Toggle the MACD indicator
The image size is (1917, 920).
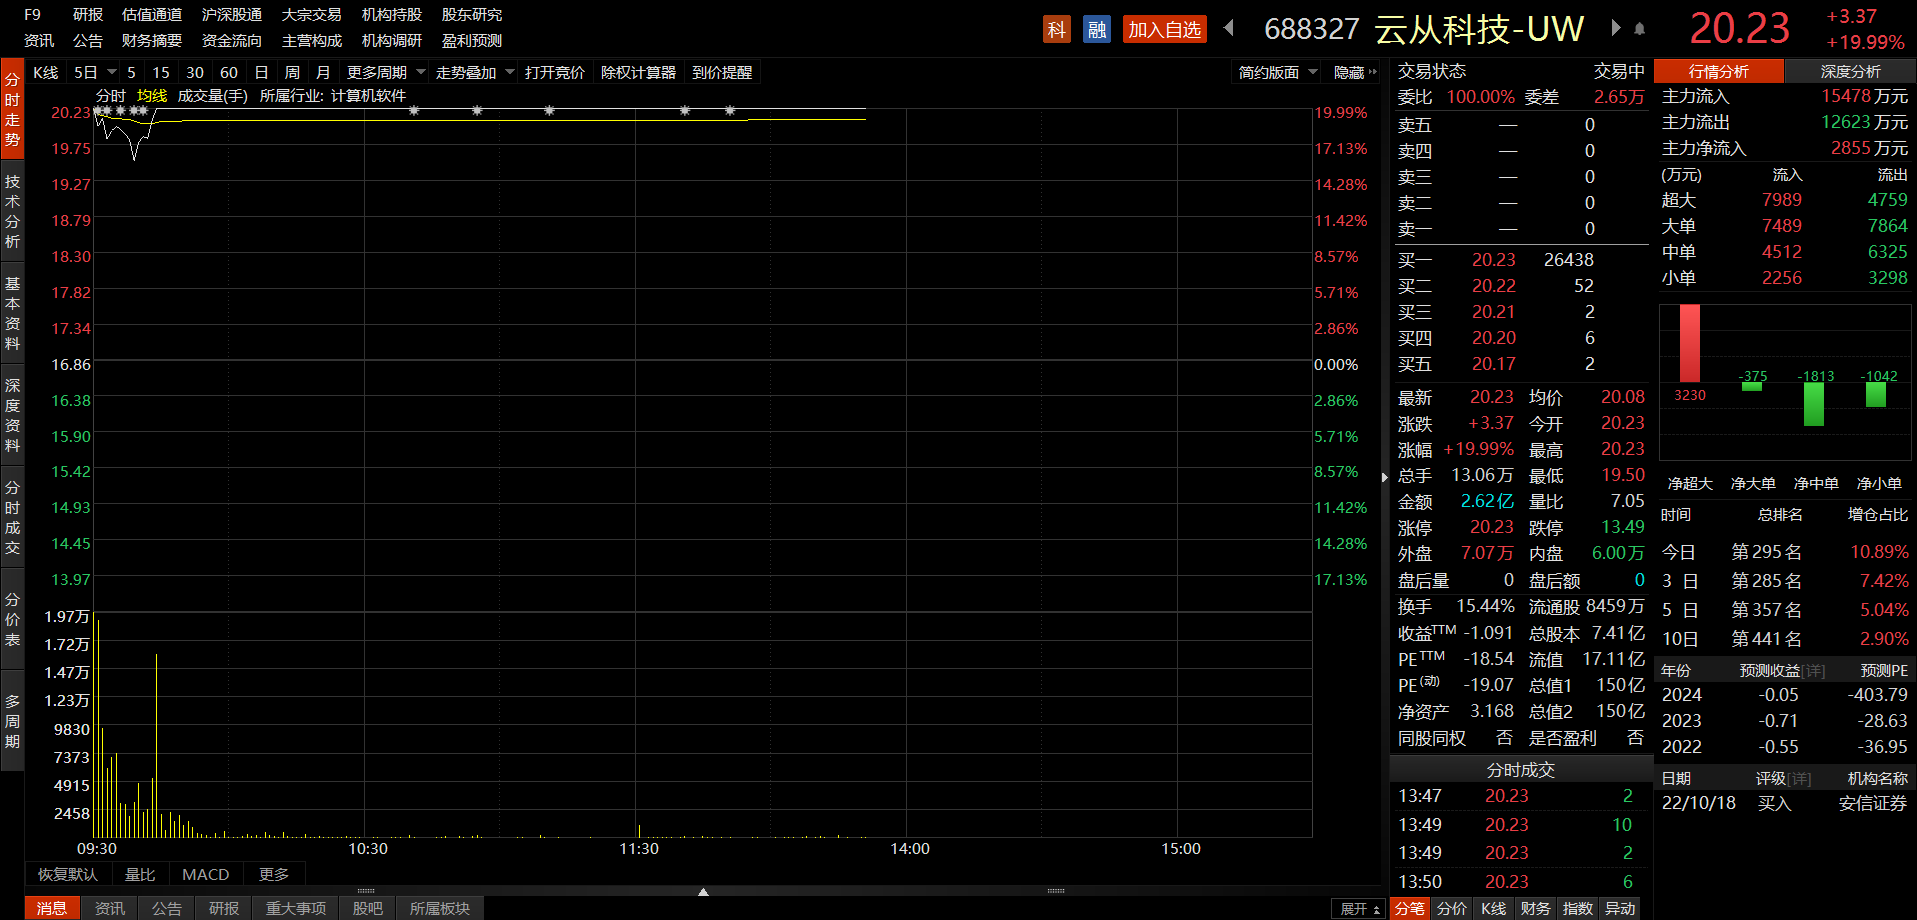coord(206,874)
